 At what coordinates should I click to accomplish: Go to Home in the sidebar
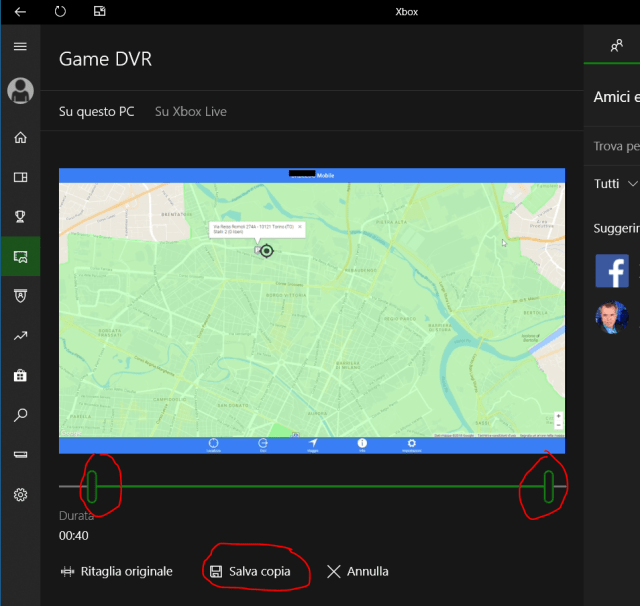coord(20,137)
